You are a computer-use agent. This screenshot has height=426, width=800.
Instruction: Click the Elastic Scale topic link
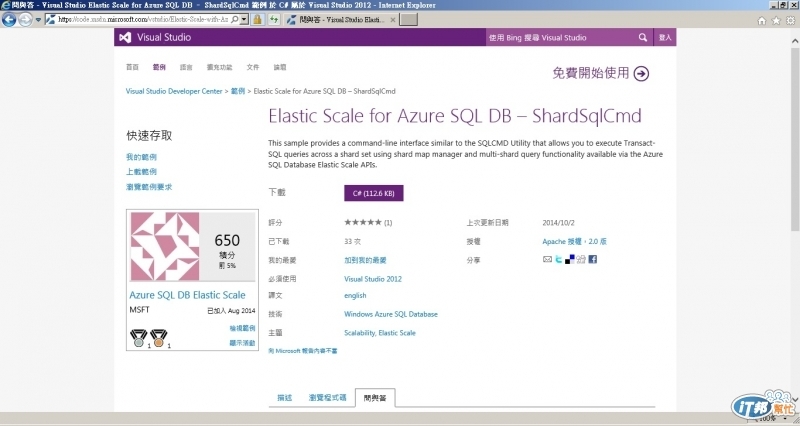[397, 333]
